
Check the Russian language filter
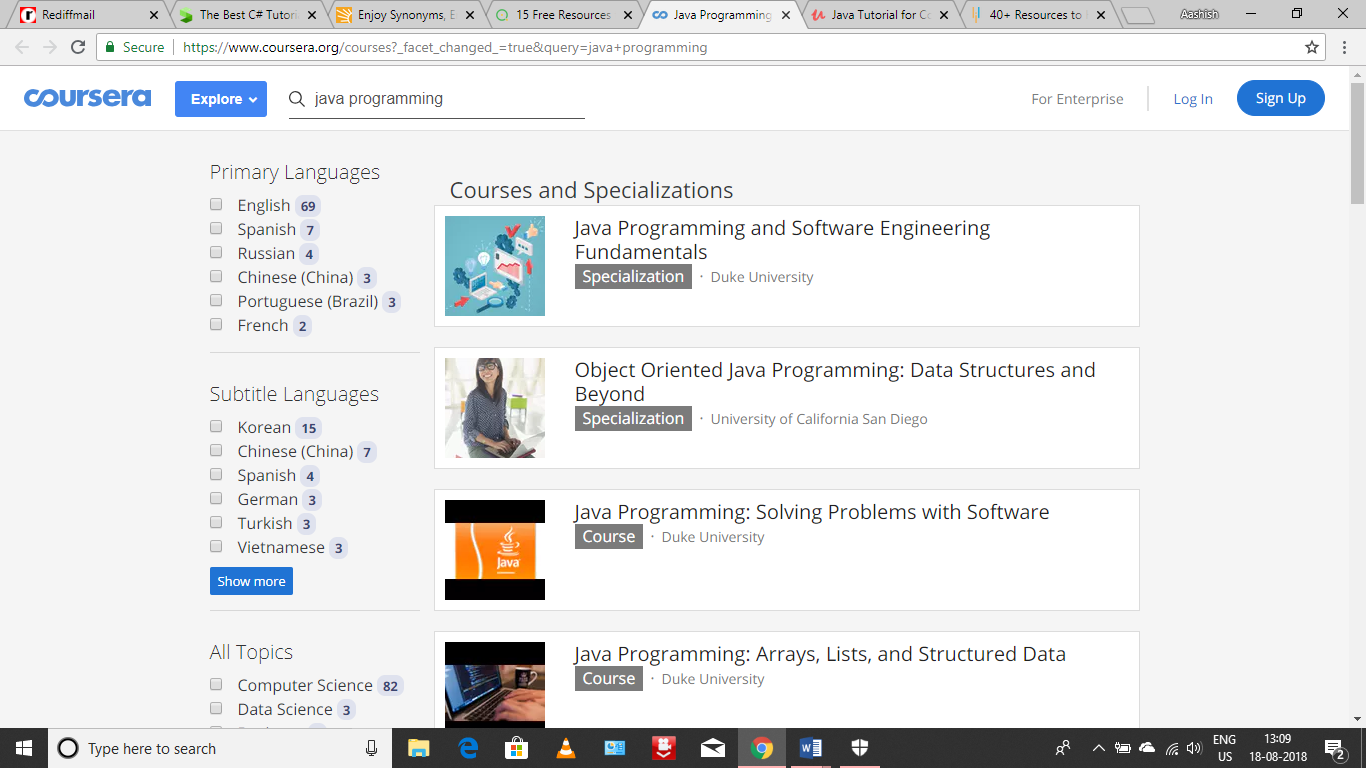(216, 252)
